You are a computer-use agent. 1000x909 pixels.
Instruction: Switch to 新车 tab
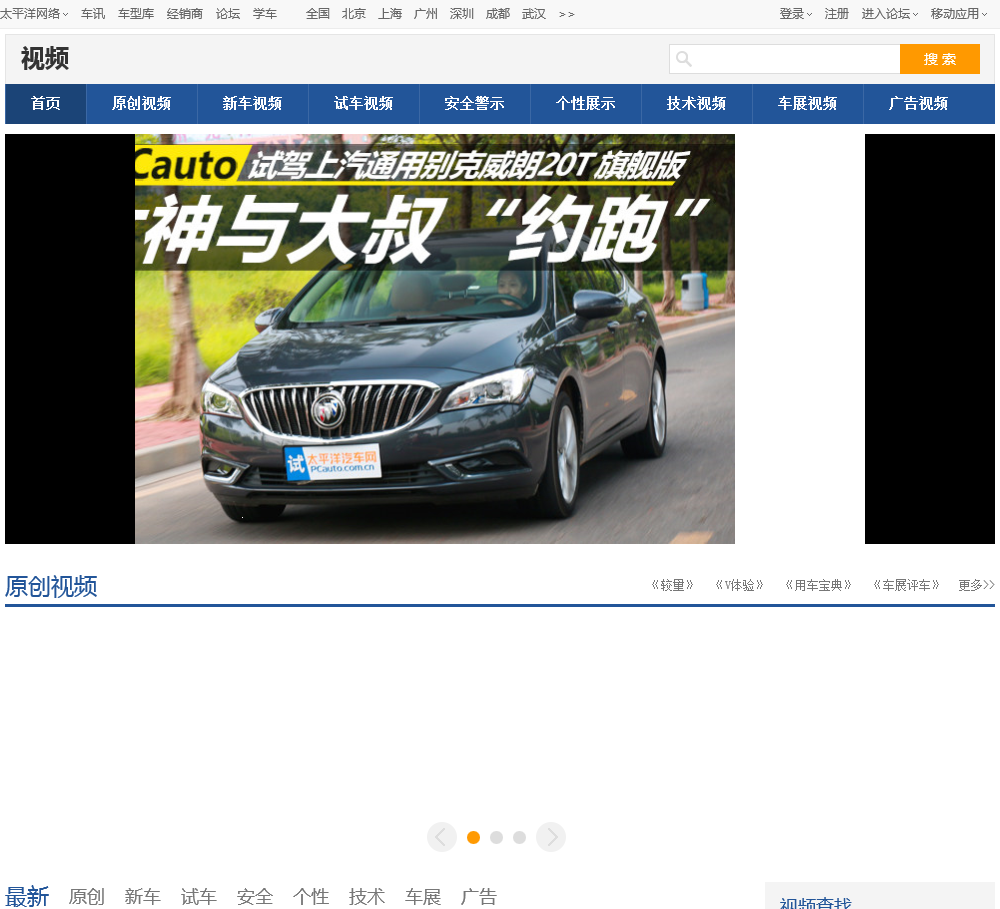142,896
